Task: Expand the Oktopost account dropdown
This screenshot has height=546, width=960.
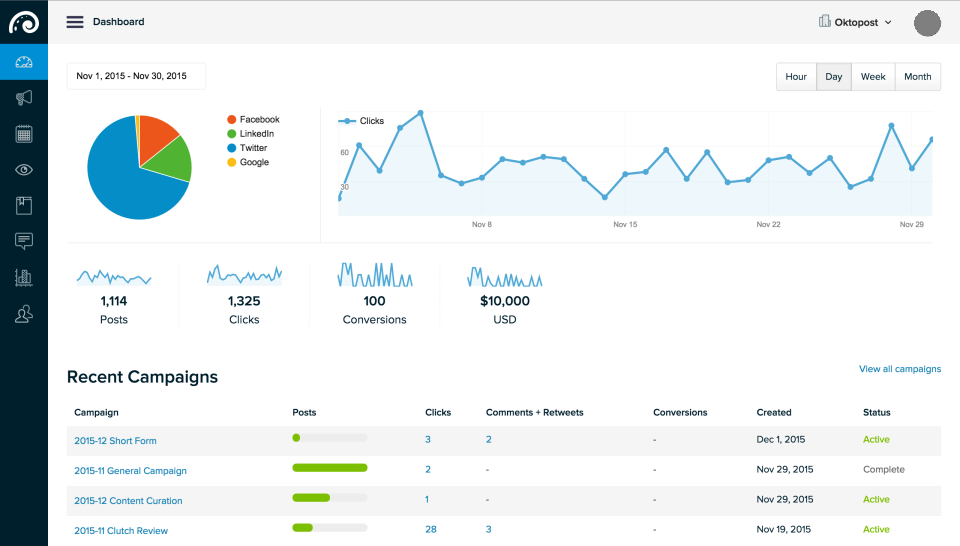Action: tap(855, 22)
